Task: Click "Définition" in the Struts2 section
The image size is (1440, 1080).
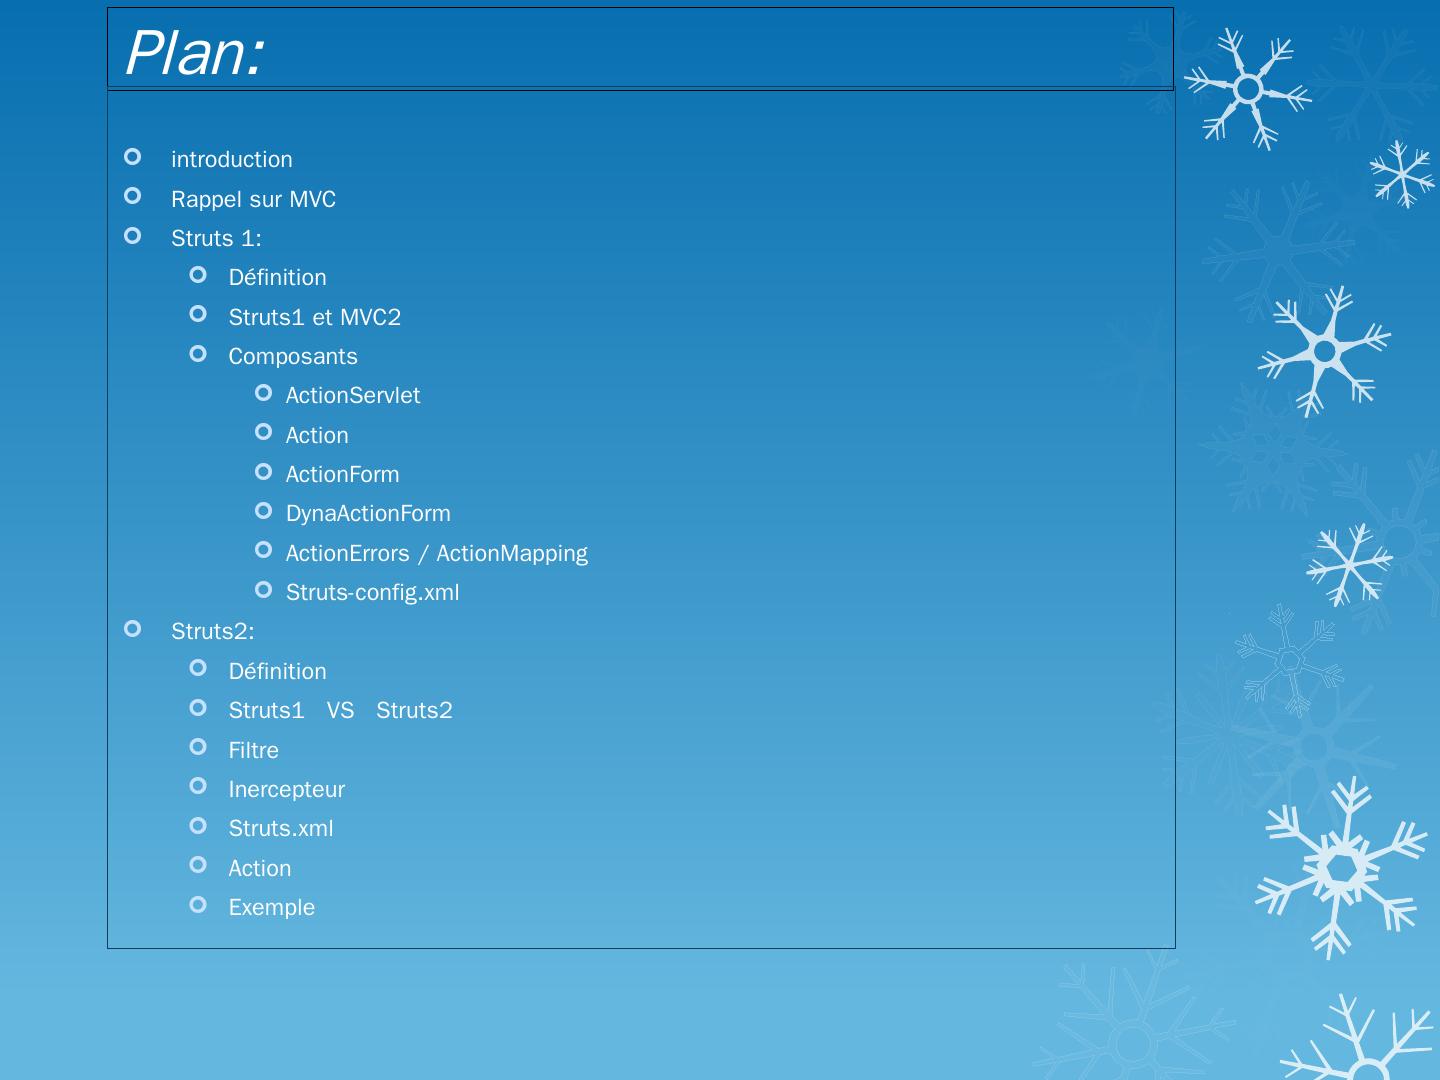Action: (277, 671)
